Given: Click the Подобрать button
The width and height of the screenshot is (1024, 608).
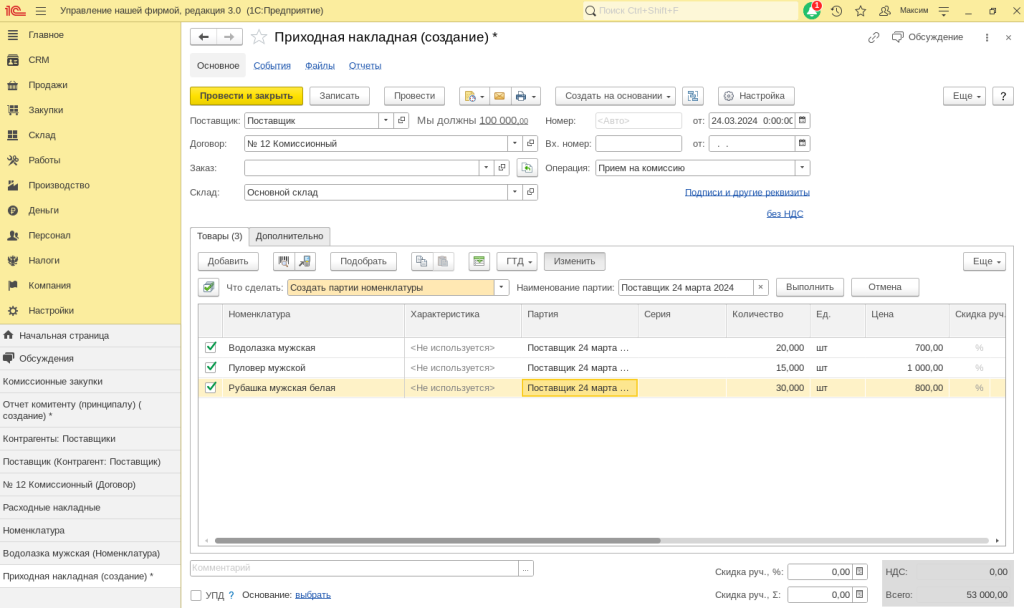Looking at the screenshot, I should click(x=364, y=261).
